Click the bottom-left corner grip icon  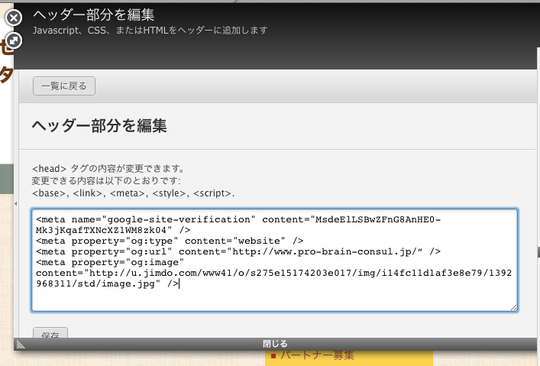(x=20, y=344)
